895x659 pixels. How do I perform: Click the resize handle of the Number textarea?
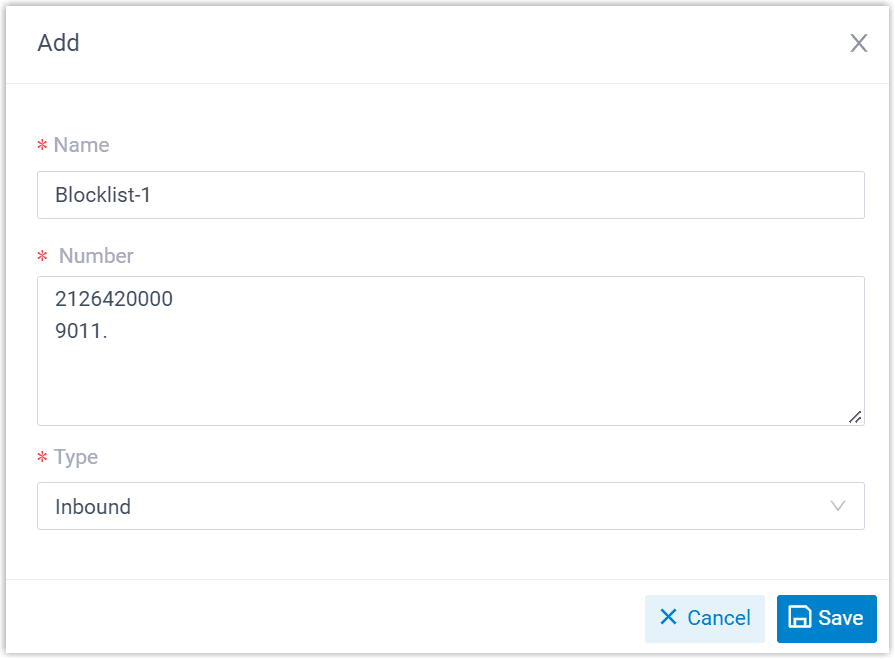pyautogui.click(x=857, y=416)
